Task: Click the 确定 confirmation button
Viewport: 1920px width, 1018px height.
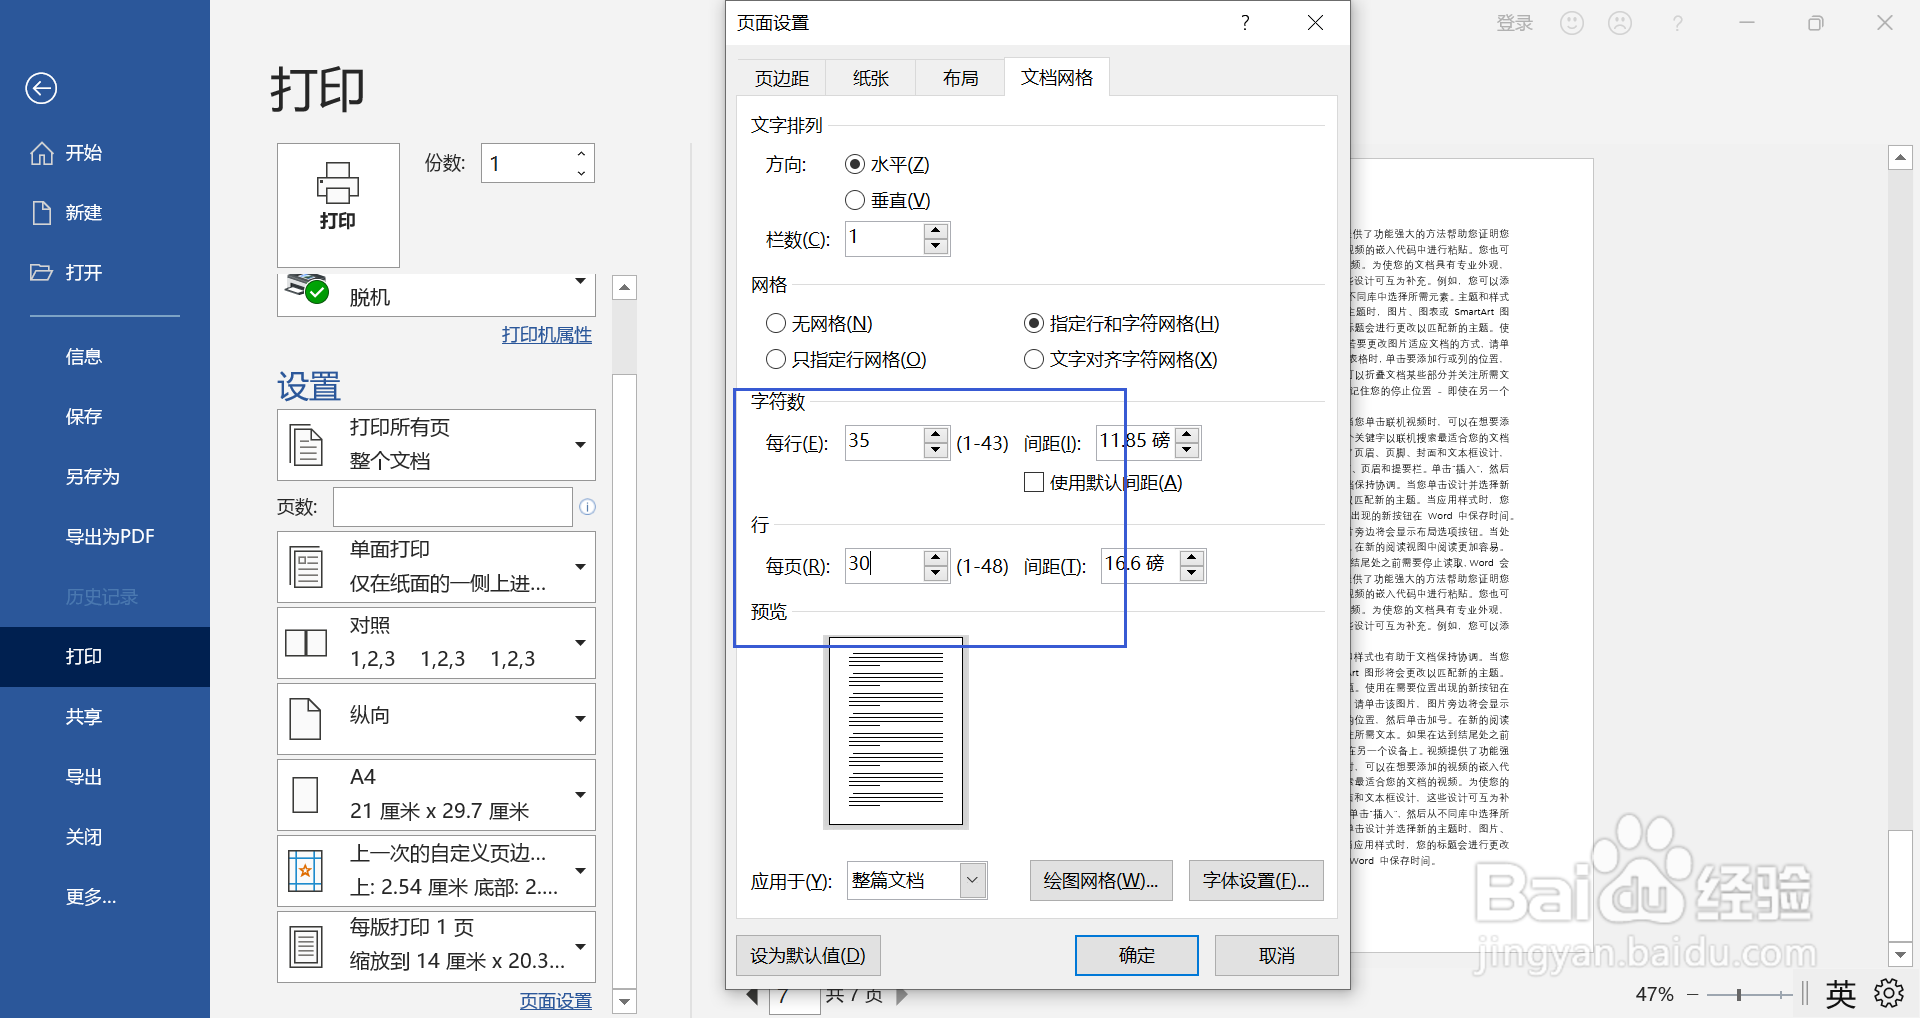Action: 1135,955
